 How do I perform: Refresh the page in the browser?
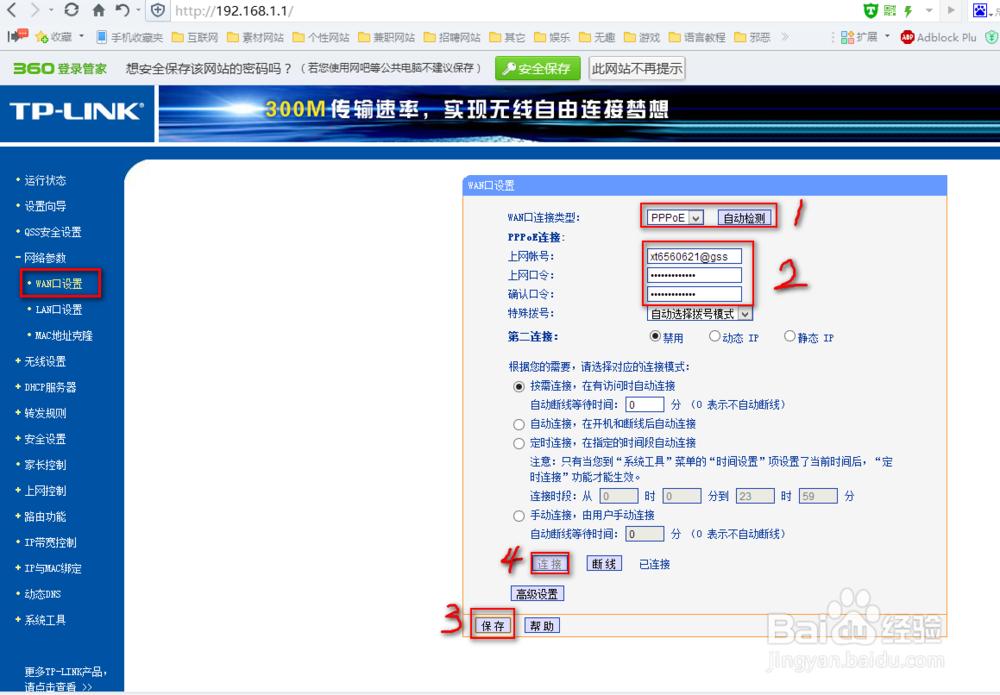69,11
